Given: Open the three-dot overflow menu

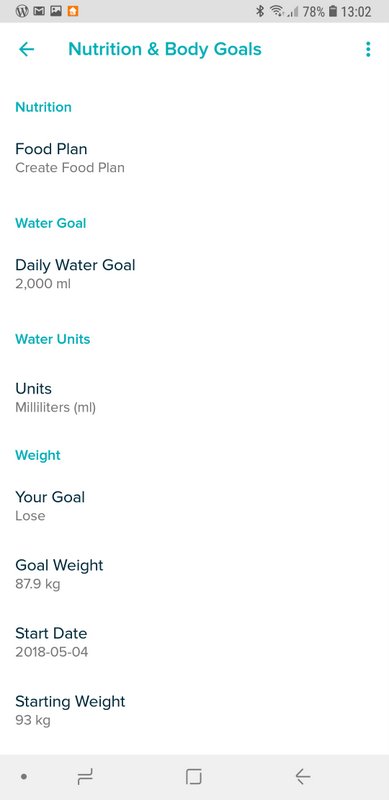Looking at the screenshot, I should click(x=368, y=49).
